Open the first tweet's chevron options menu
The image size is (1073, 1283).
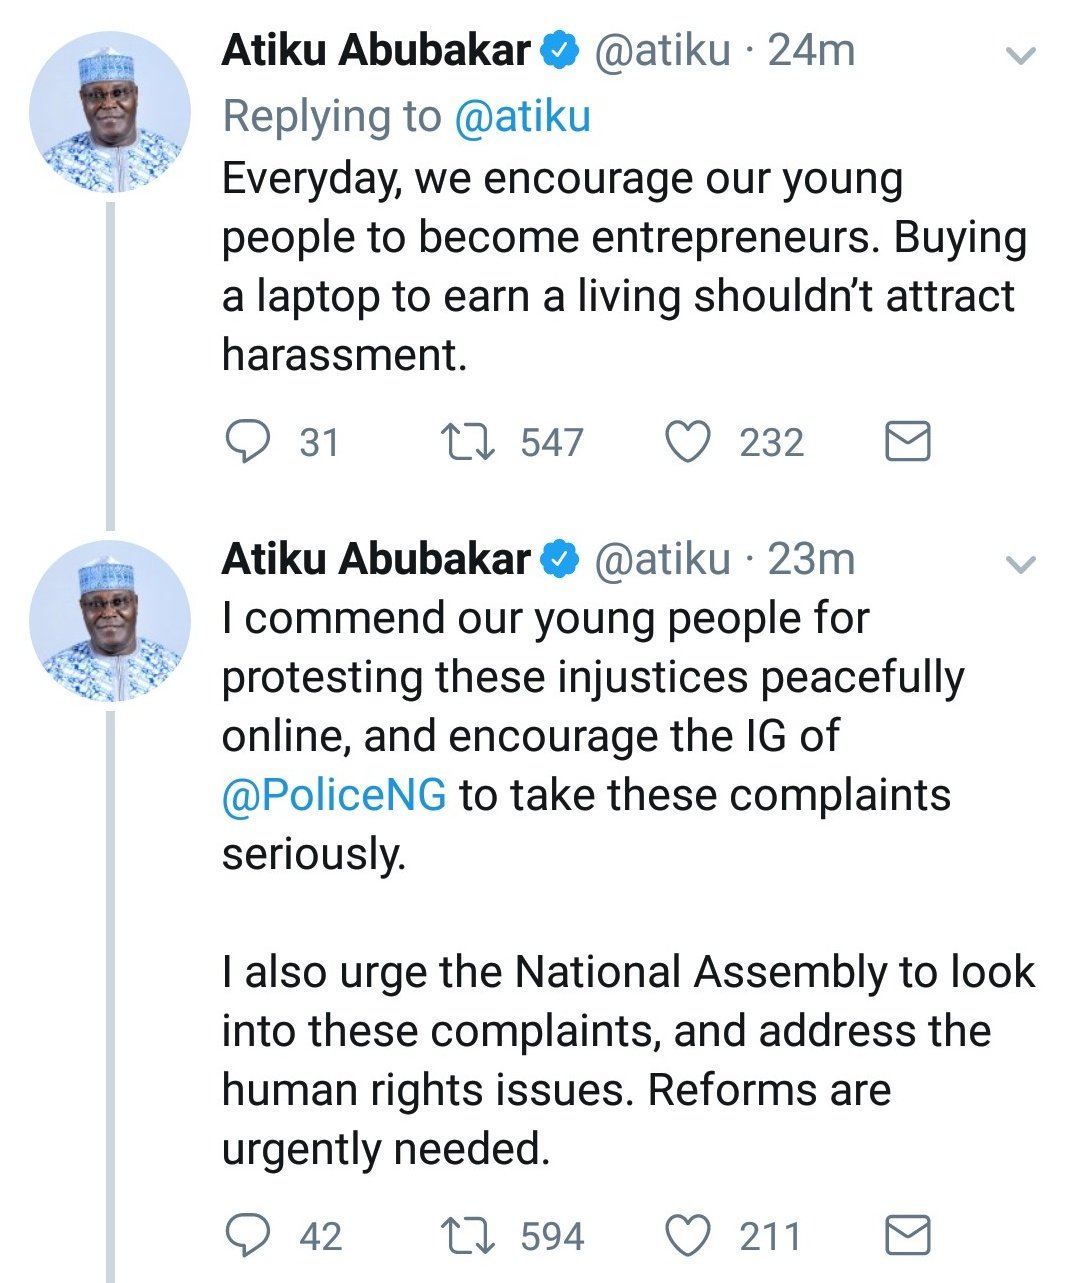[1020, 56]
